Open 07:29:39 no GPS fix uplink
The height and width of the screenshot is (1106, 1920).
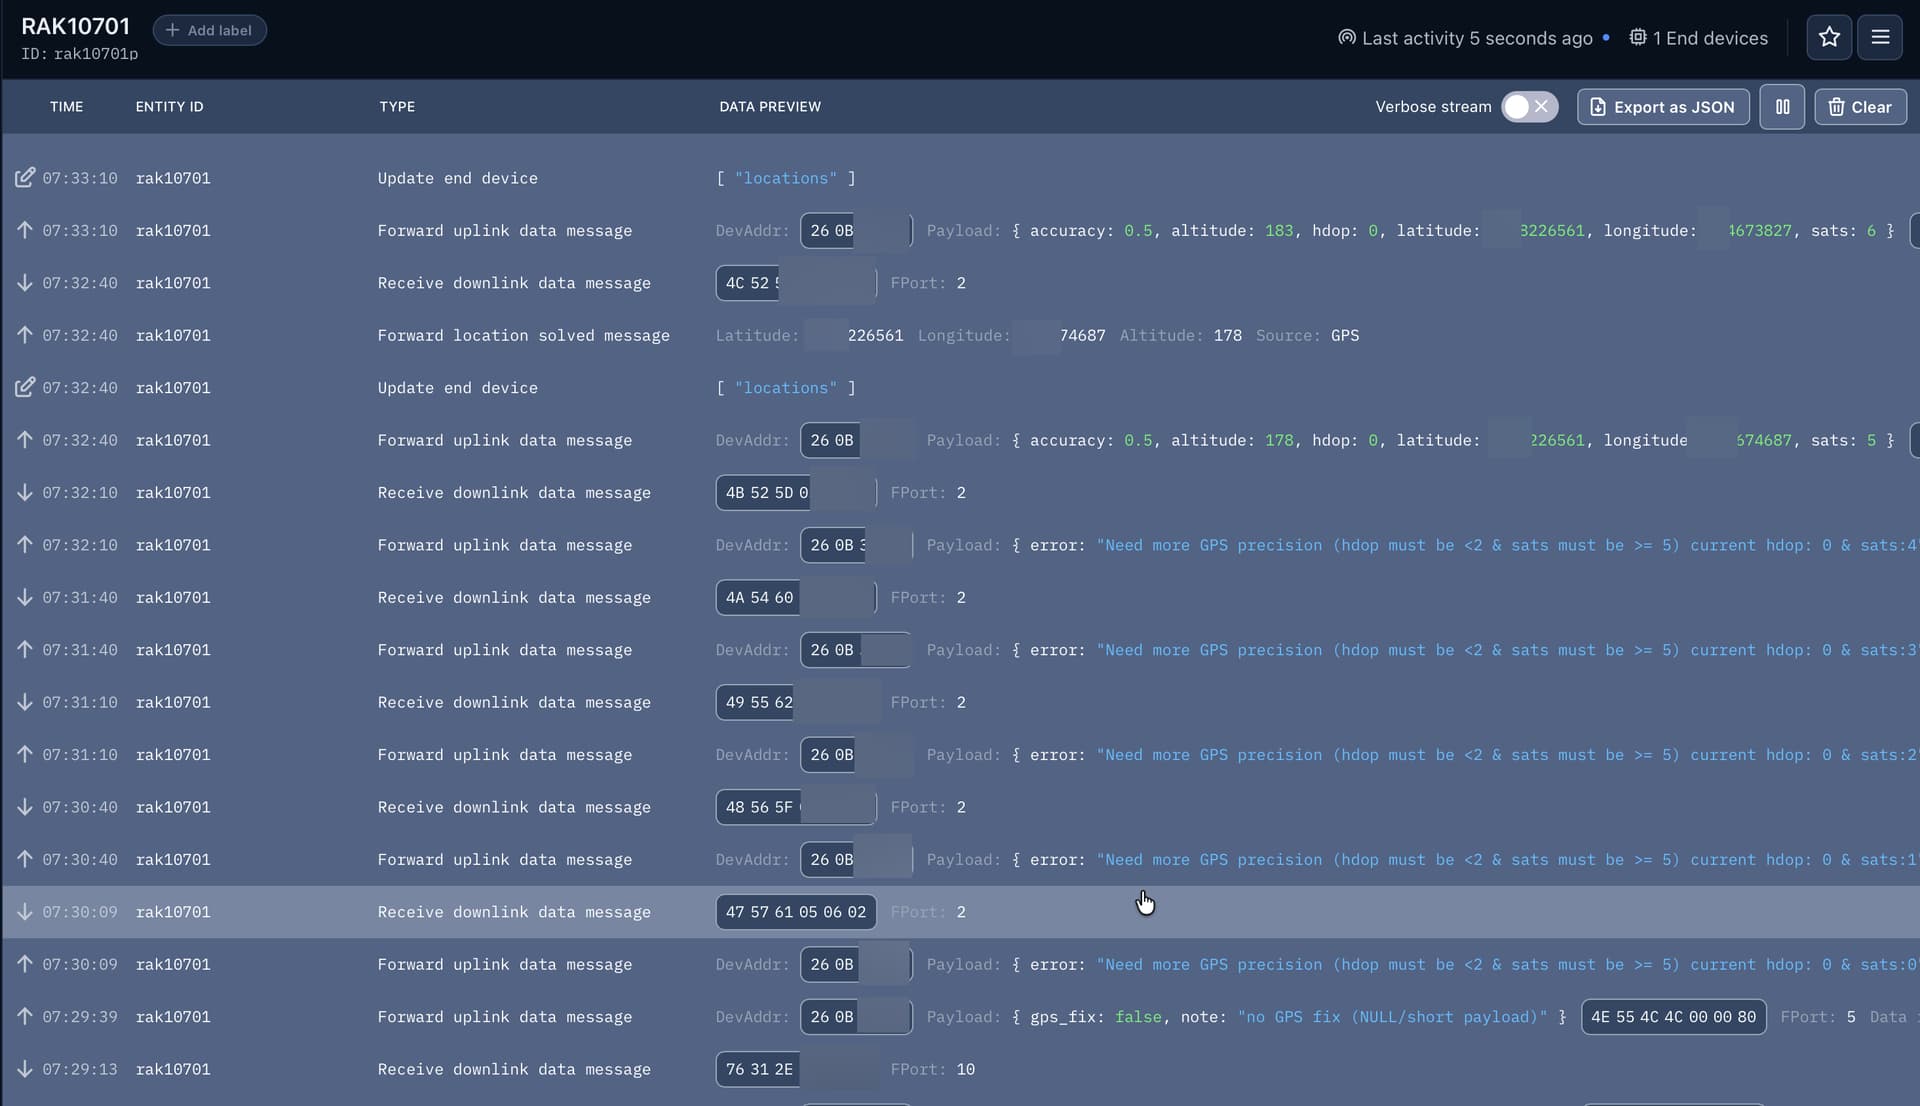504,1017
